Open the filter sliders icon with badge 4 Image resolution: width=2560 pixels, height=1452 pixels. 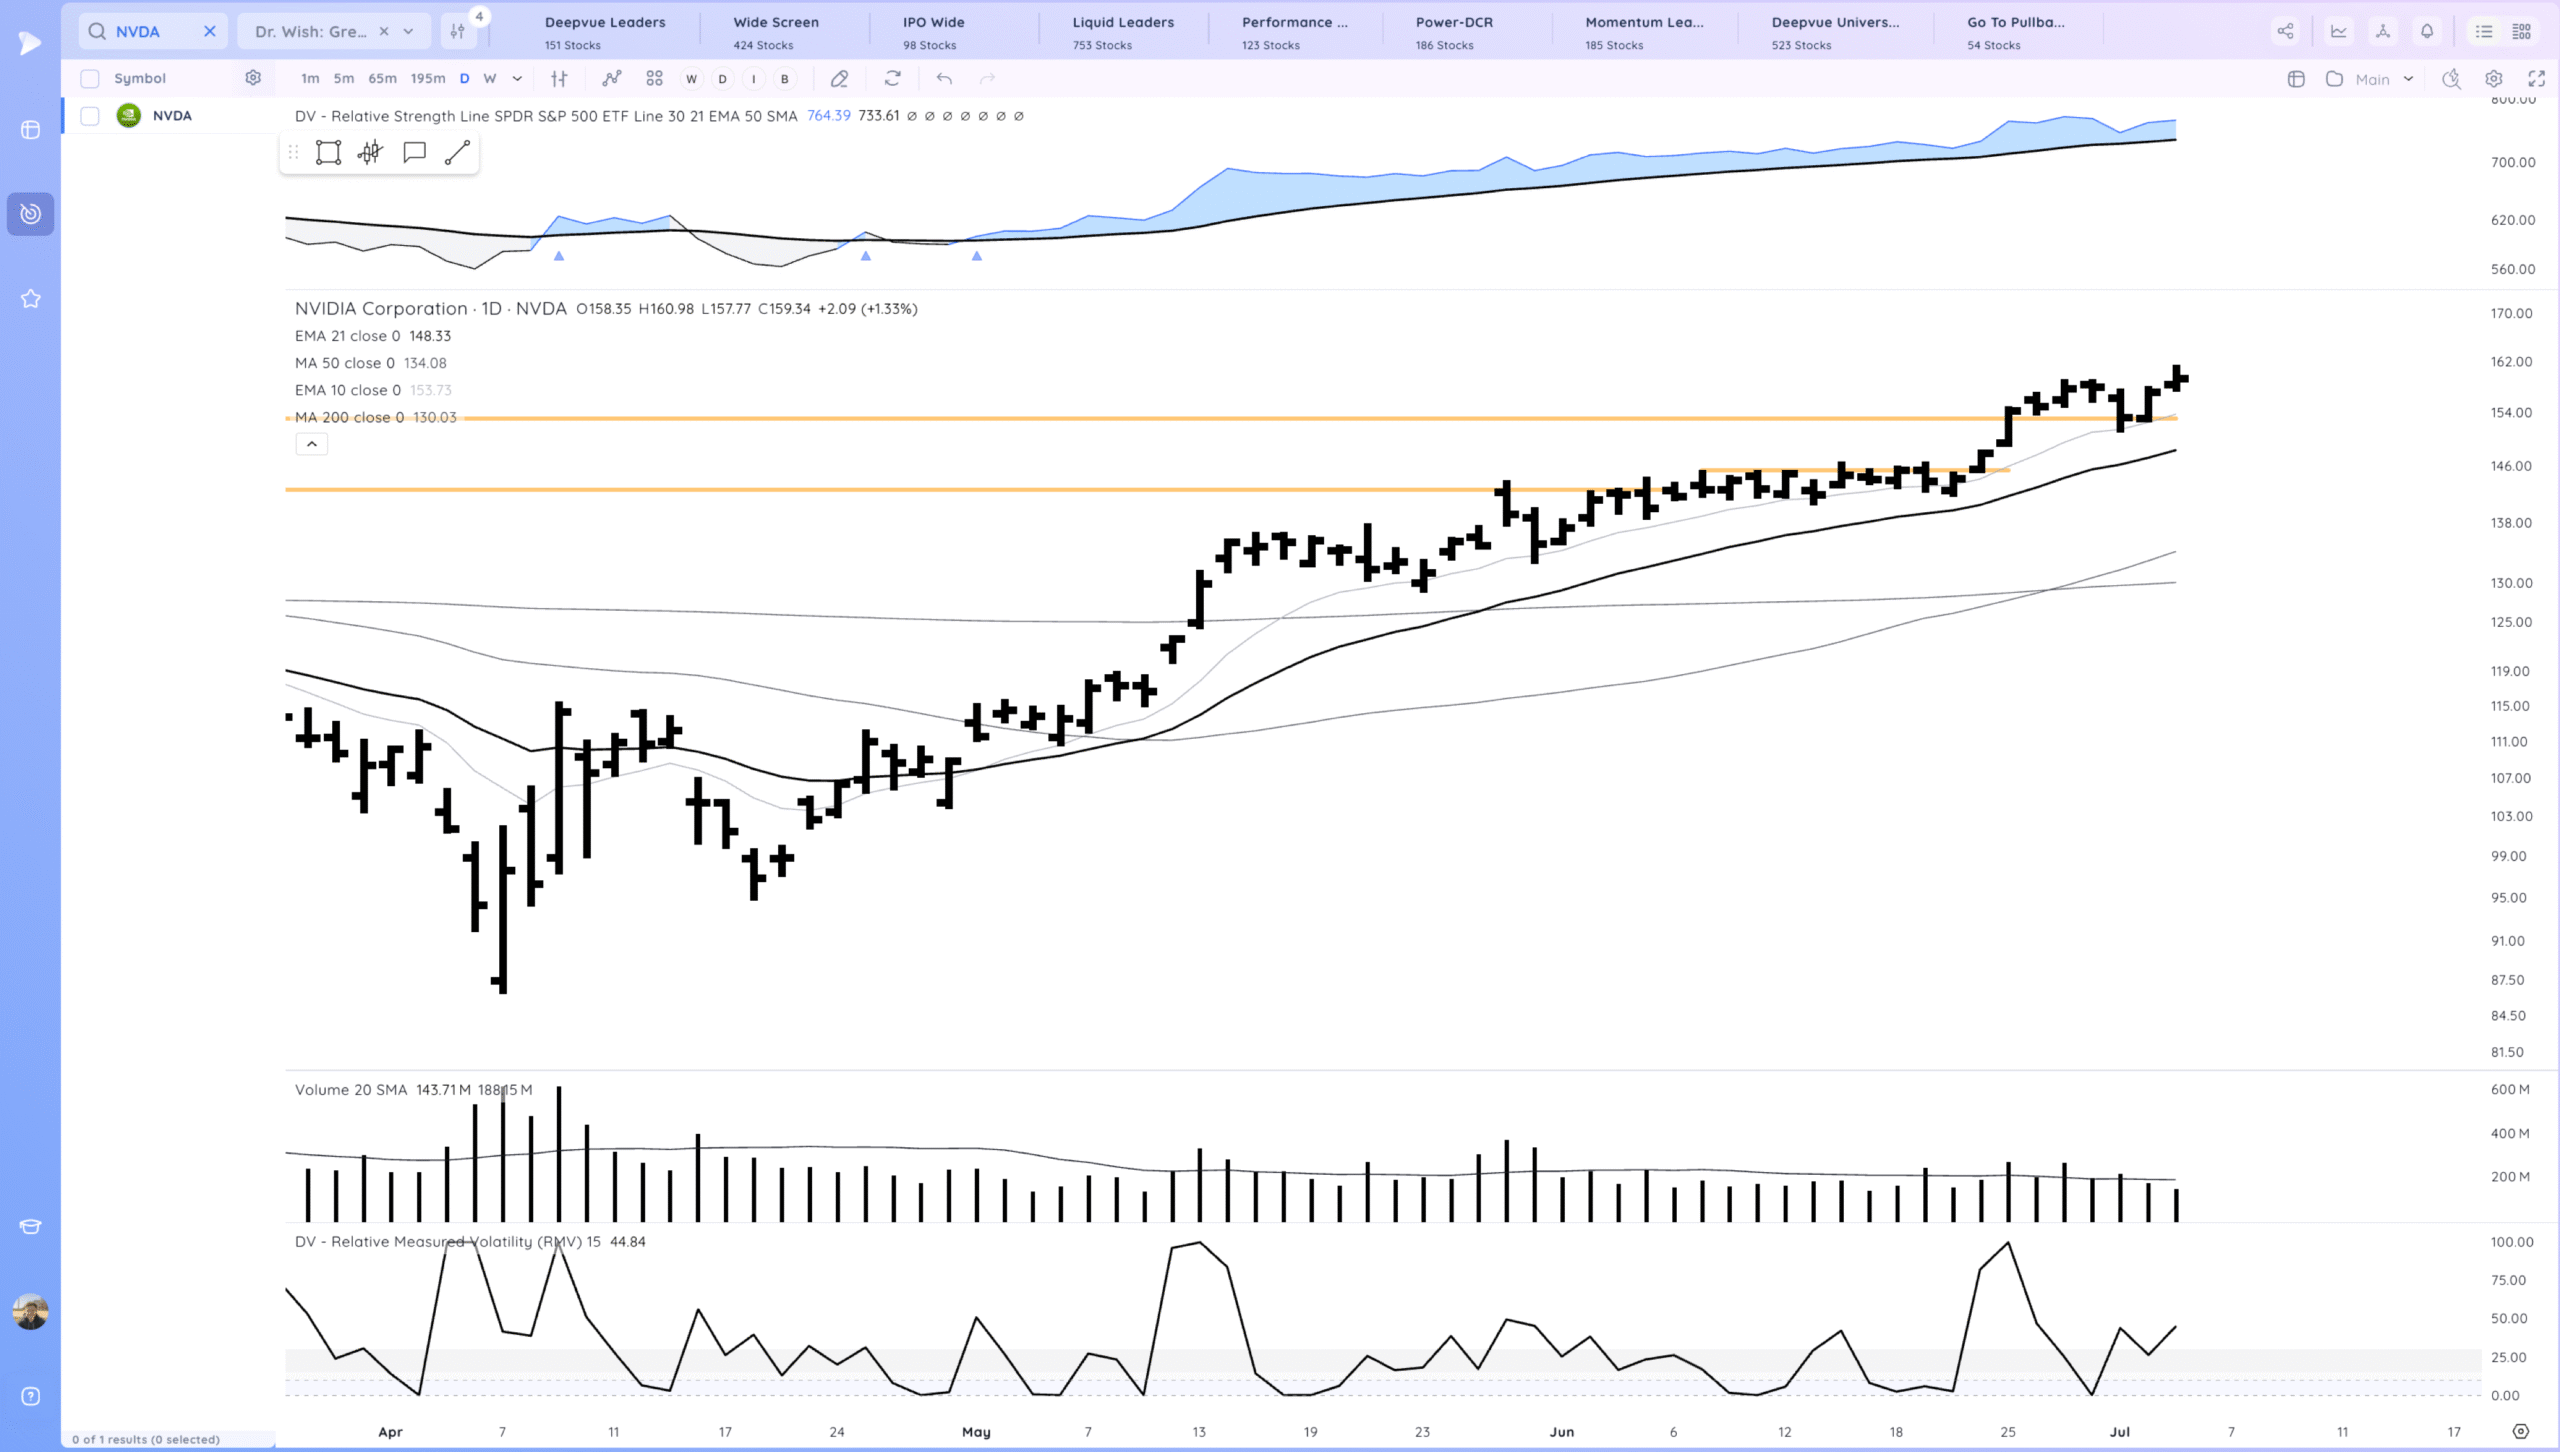pyautogui.click(x=458, y=31)
